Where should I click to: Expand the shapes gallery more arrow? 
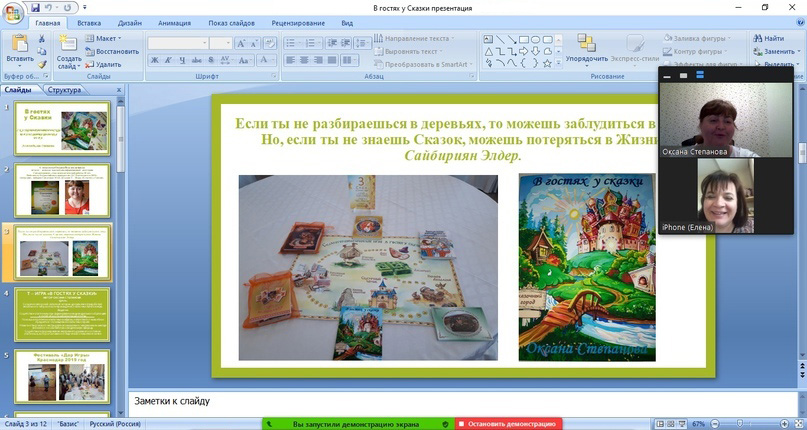click(558, 63)
